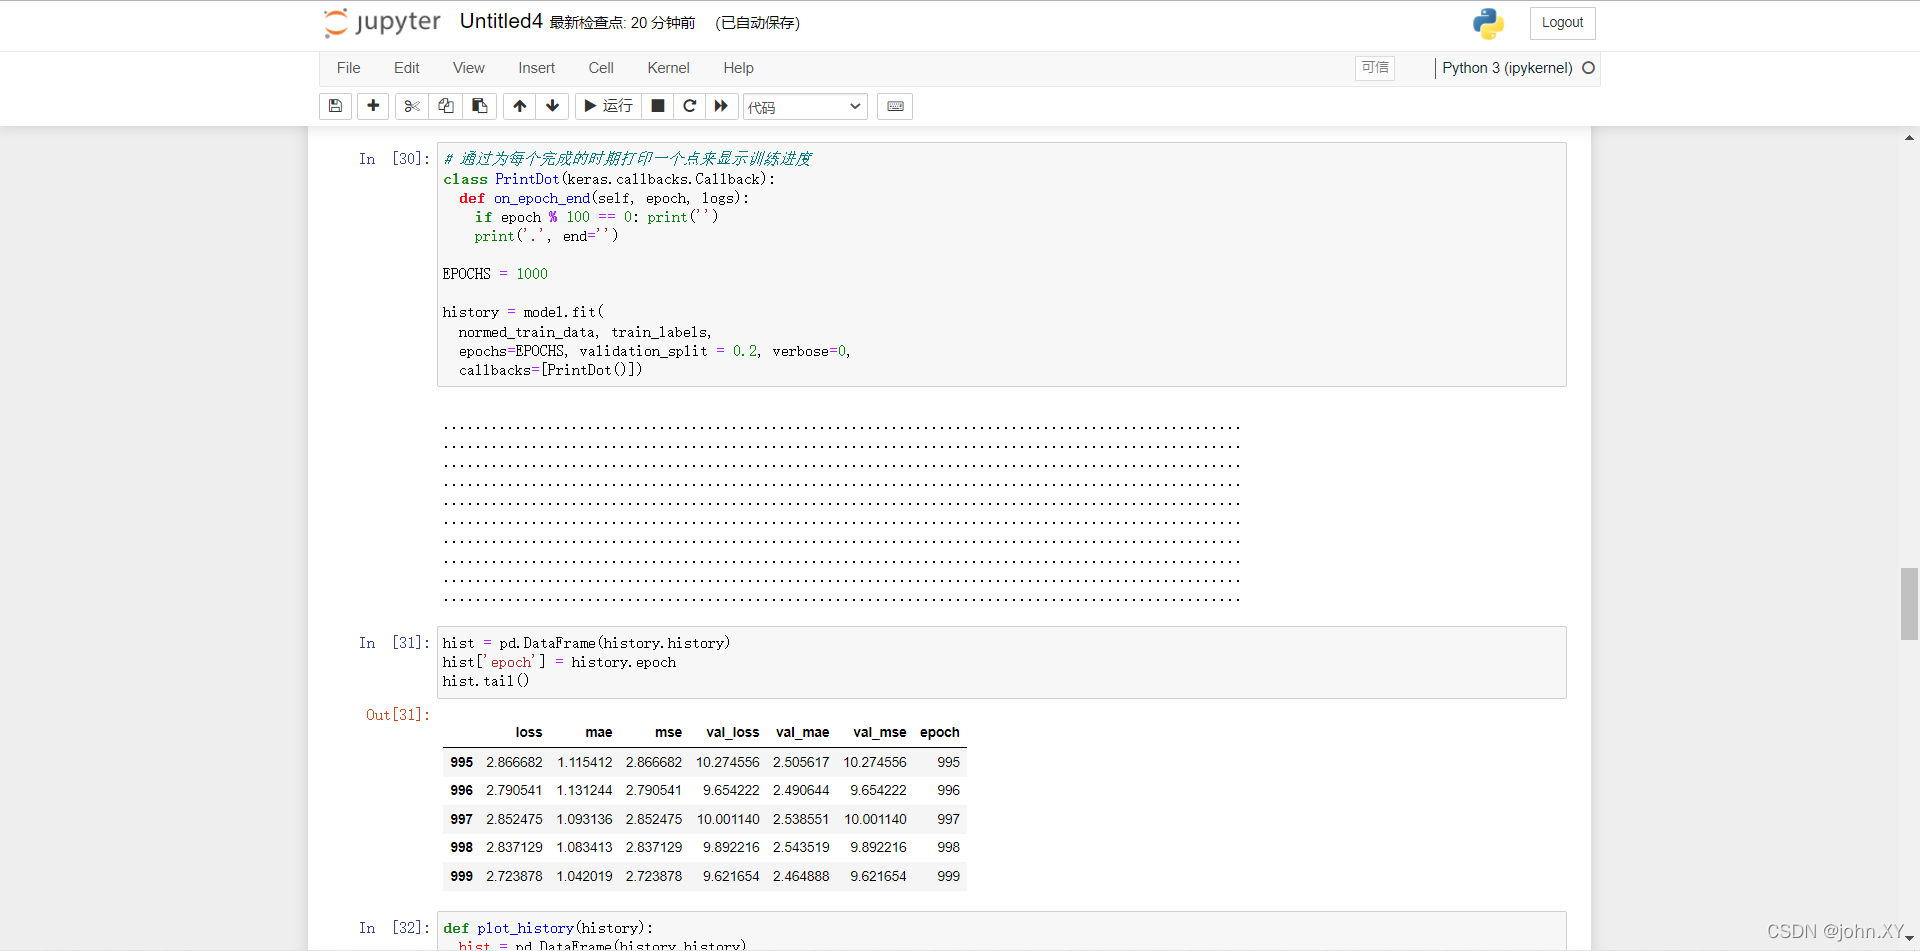
Task: Select the In [32] code cell editor
Action: tap(1001, 931)
